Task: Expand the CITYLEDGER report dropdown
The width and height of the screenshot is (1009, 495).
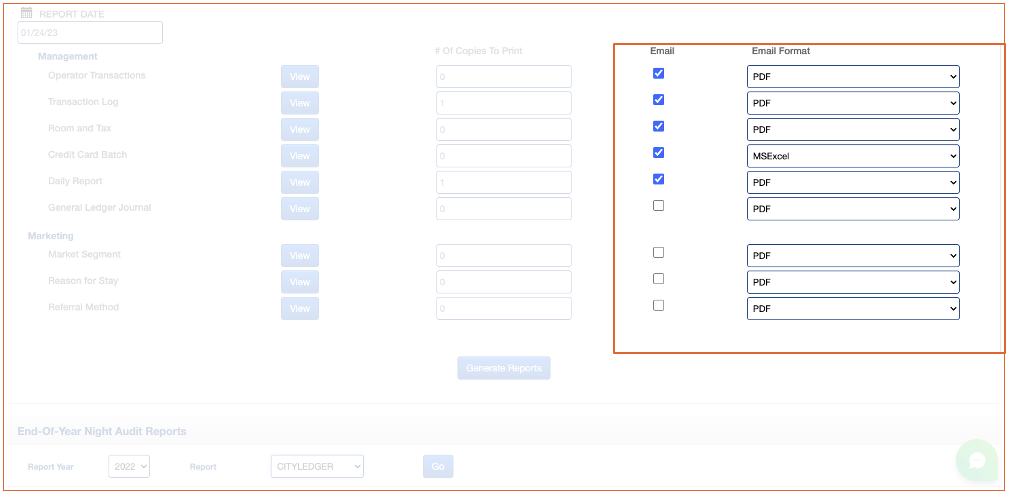Action: (x=317, y=466)
